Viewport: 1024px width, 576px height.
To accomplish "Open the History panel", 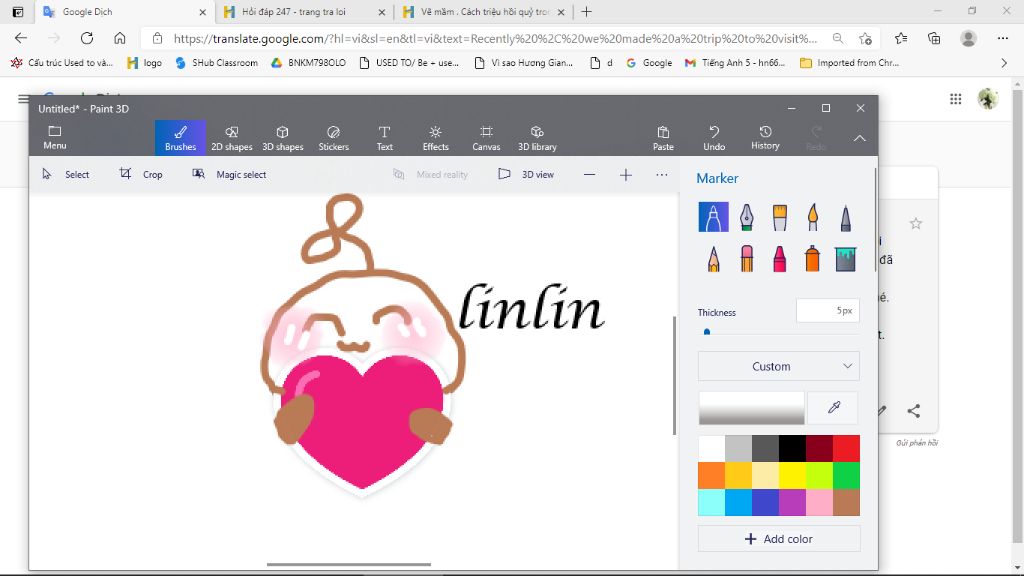I will [x=765, y=138].
